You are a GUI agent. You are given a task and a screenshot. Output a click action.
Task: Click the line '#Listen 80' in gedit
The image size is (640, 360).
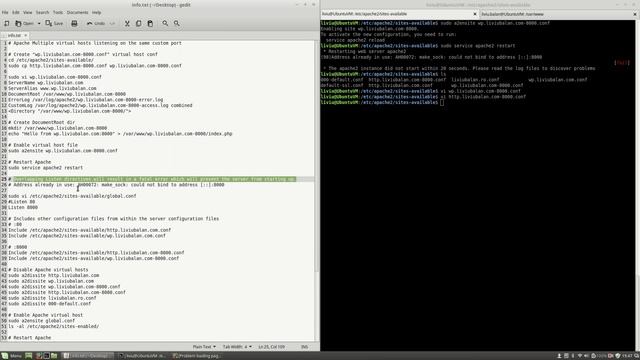(22, 202)
